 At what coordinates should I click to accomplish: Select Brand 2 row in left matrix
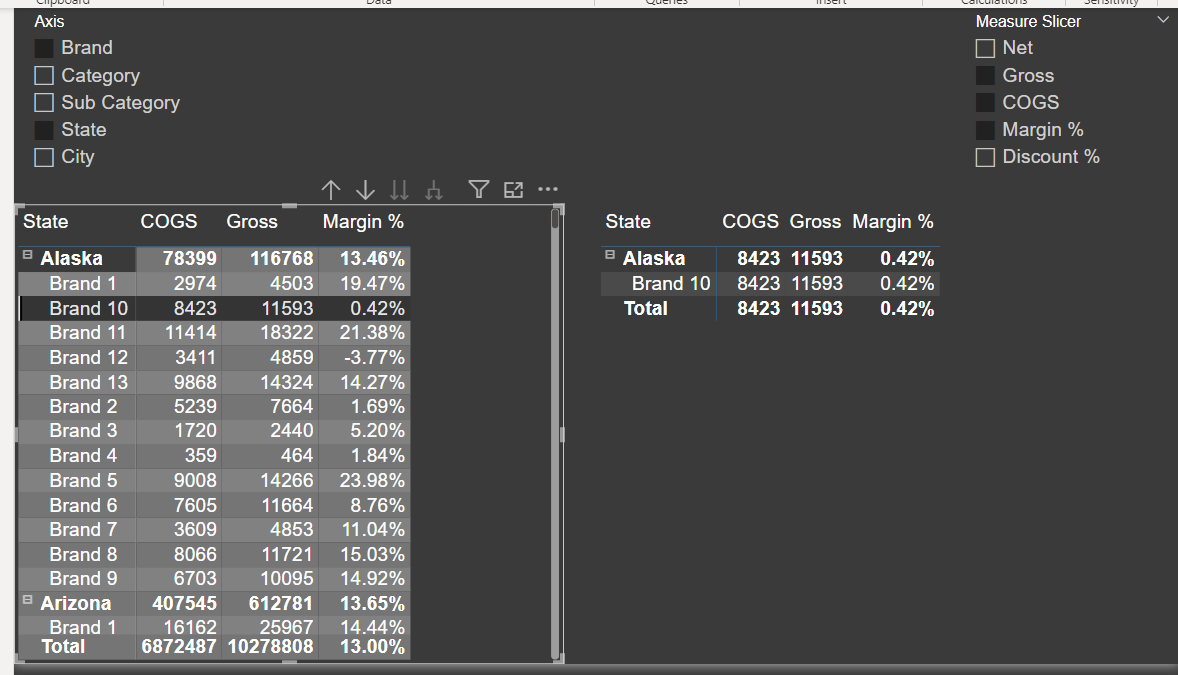click(x=214, y=406)
